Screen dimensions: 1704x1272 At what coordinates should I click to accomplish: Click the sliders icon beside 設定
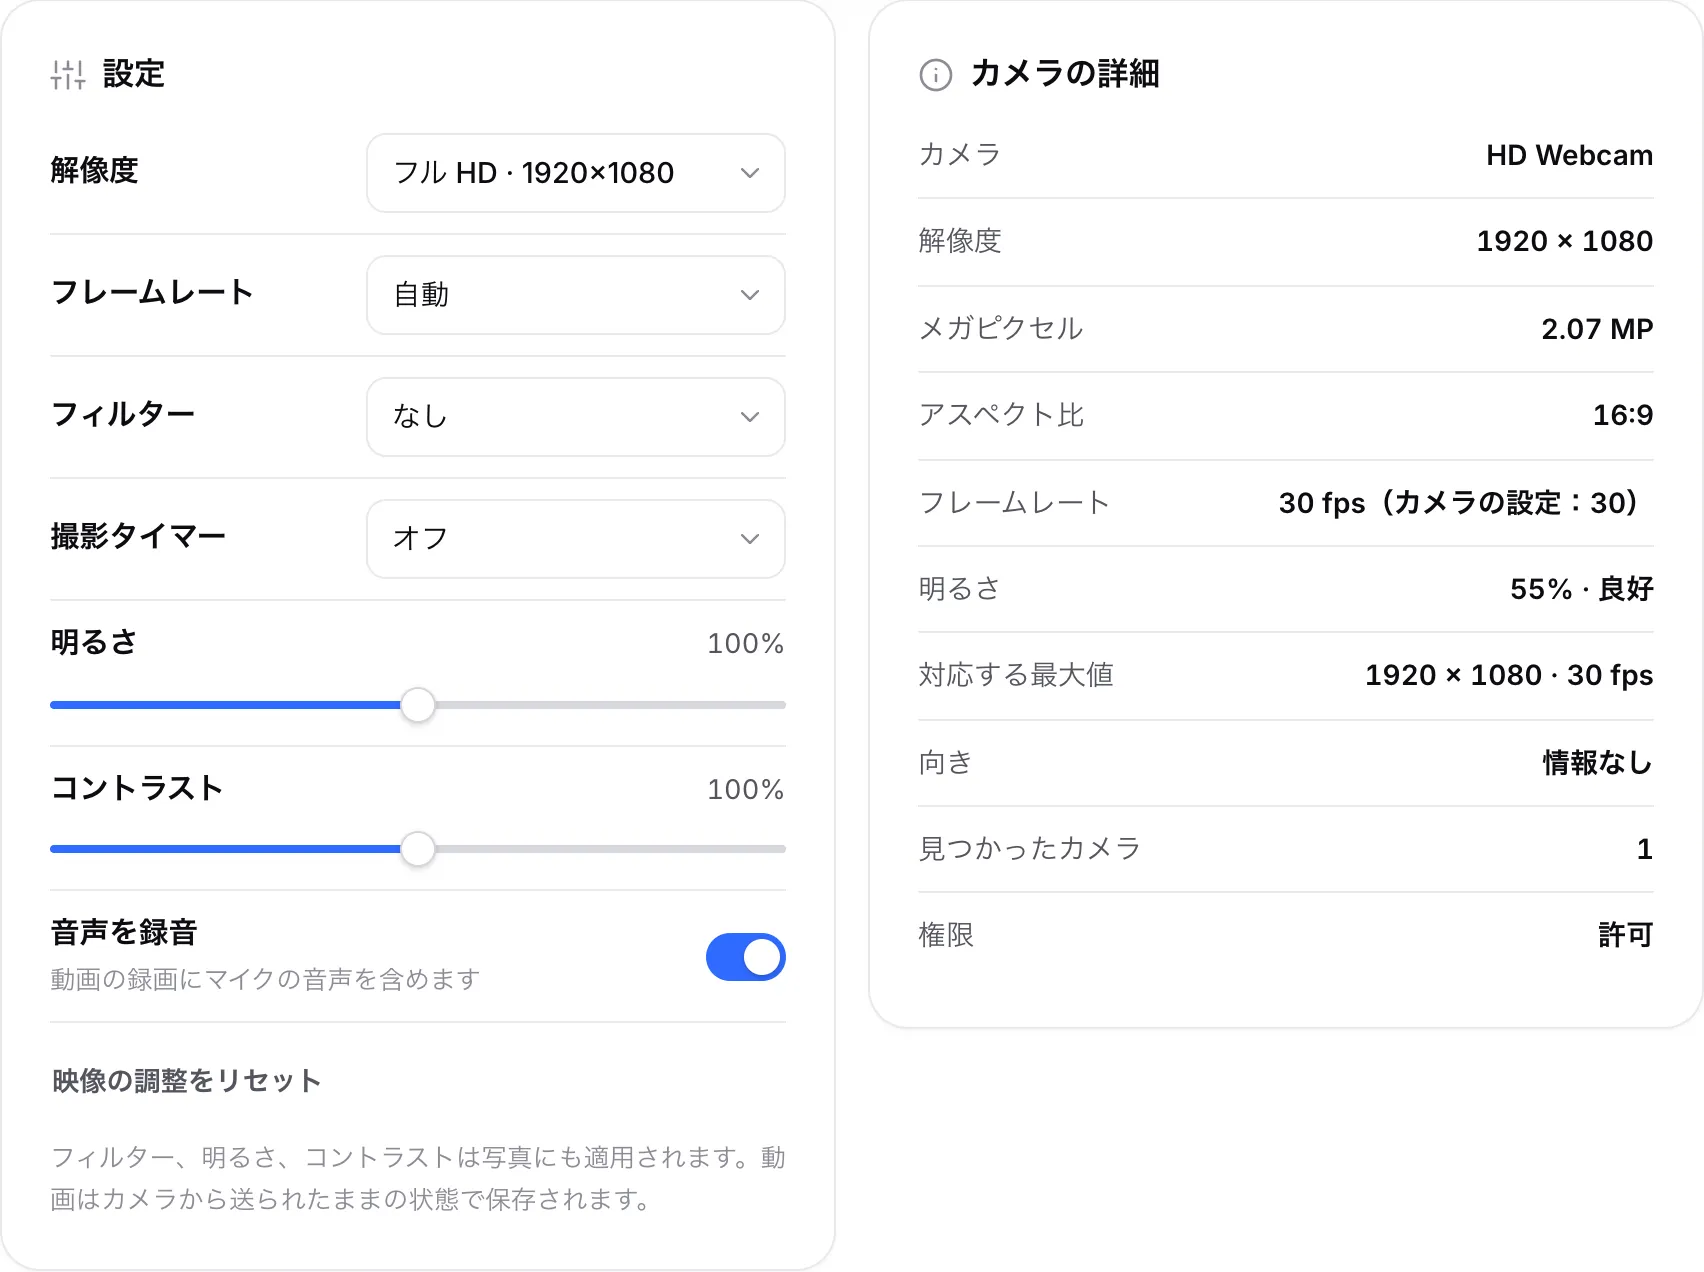[x=68, y=74]
